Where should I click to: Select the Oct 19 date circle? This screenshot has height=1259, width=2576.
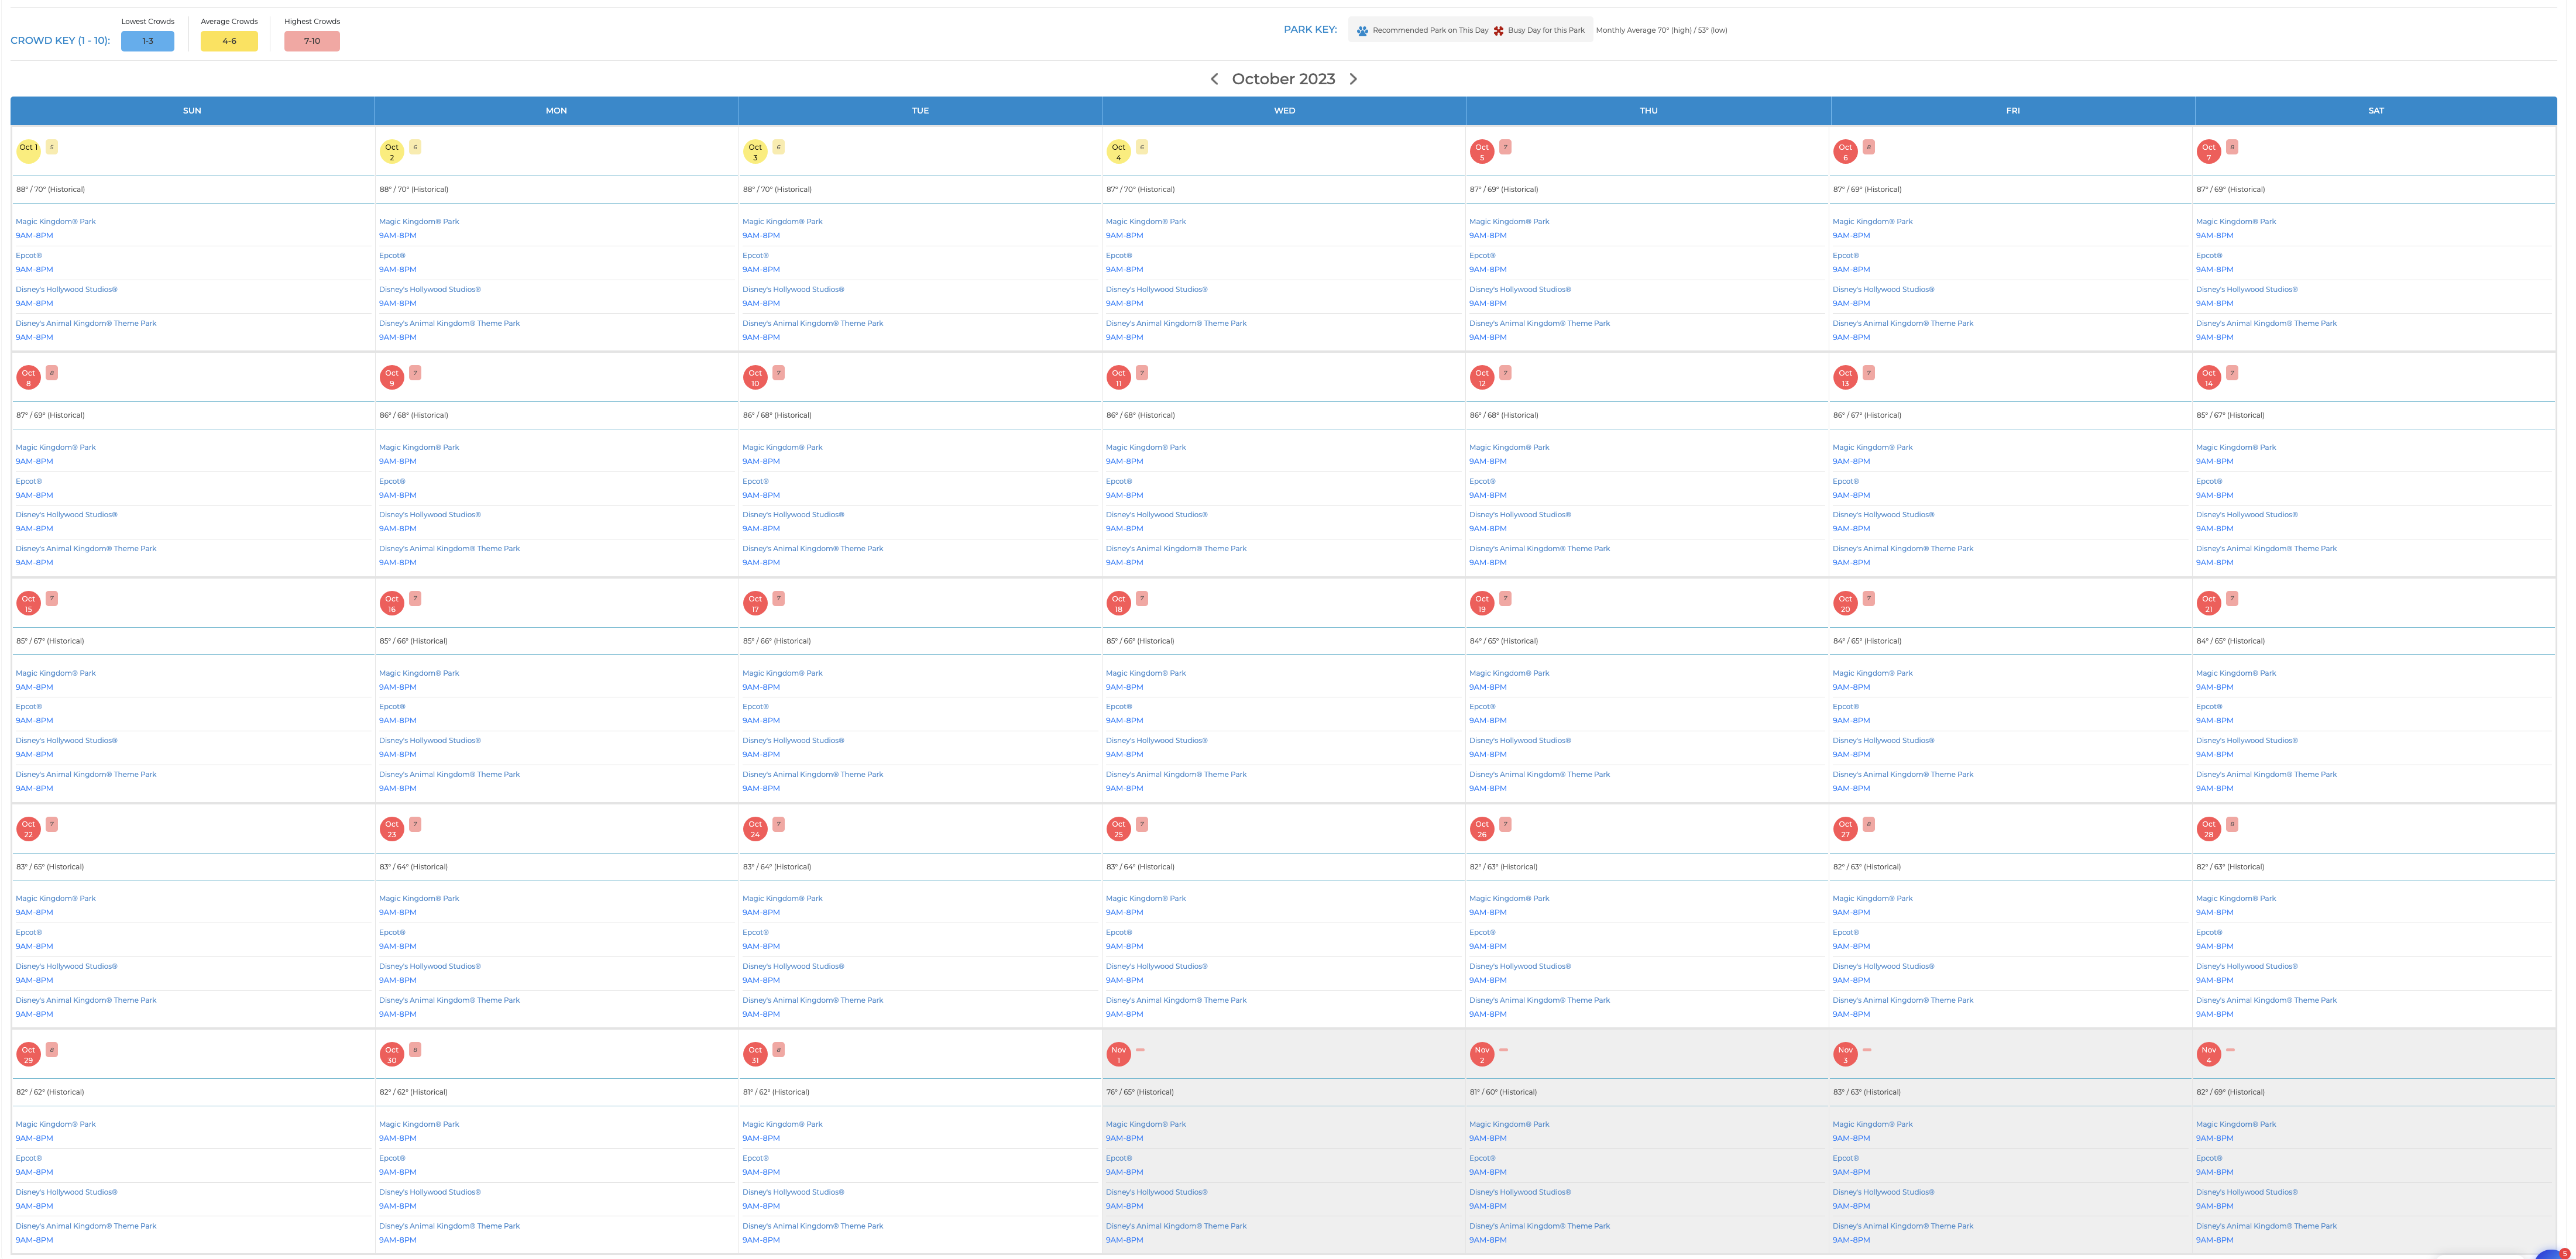point(1482,603)
